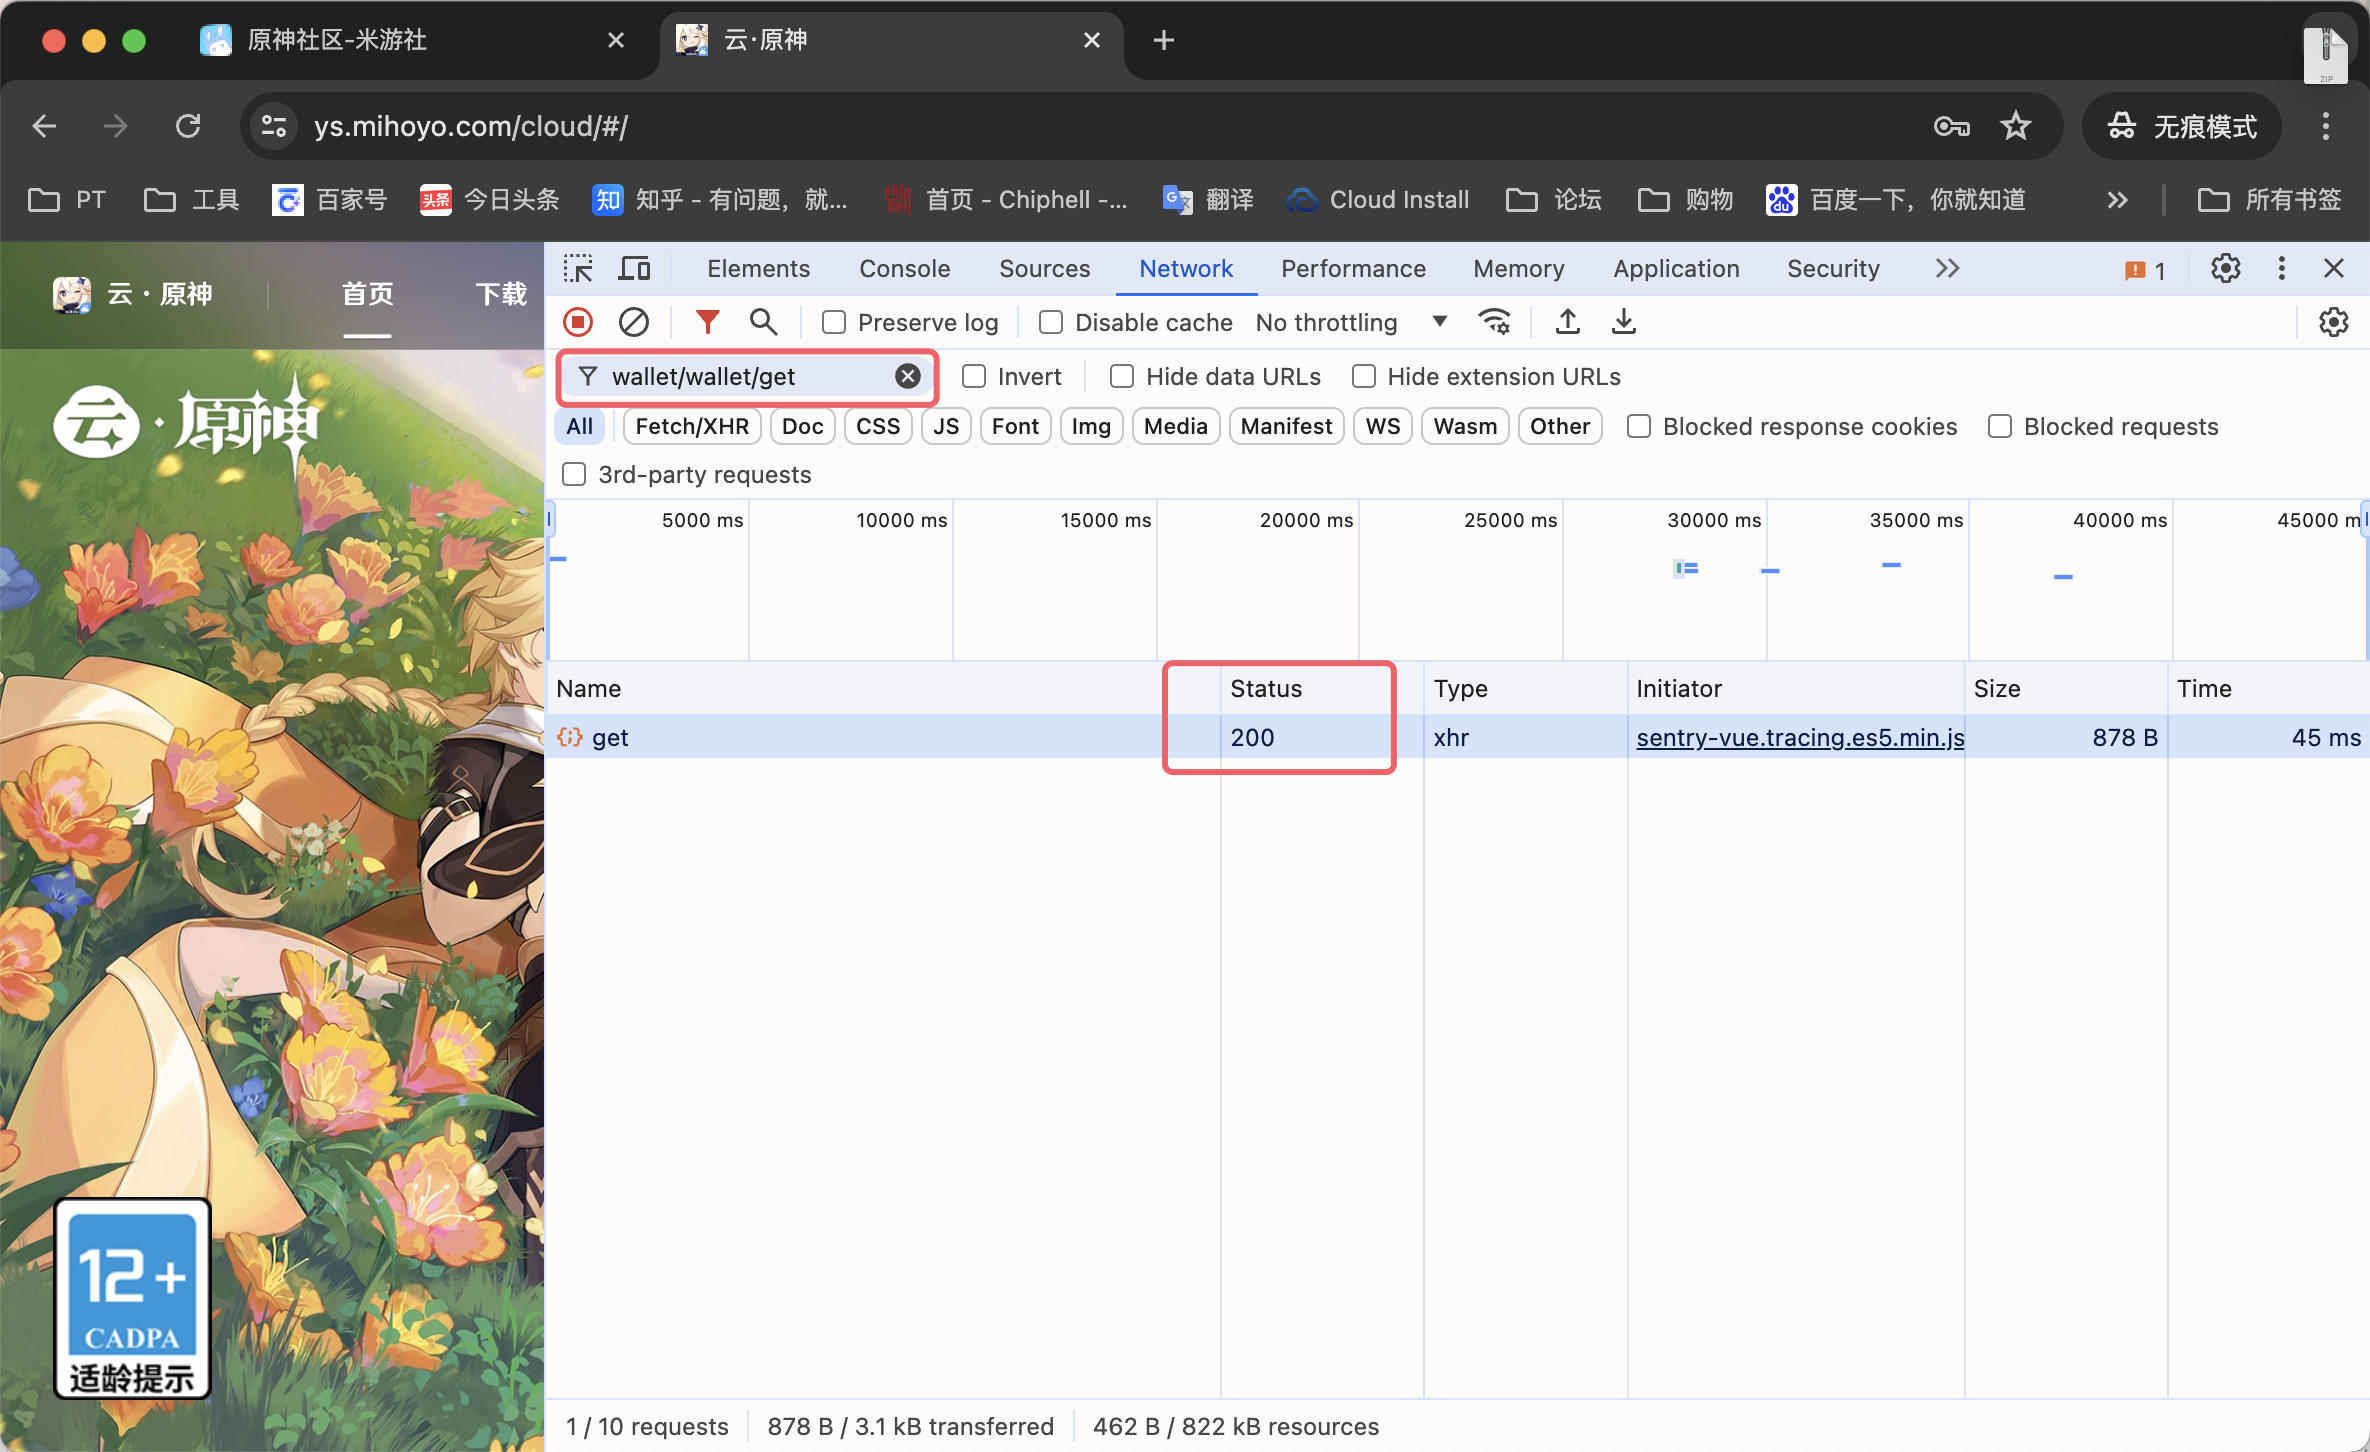Reload the current page
This screenshot has height=1452, width=2370.
(188, 126)
